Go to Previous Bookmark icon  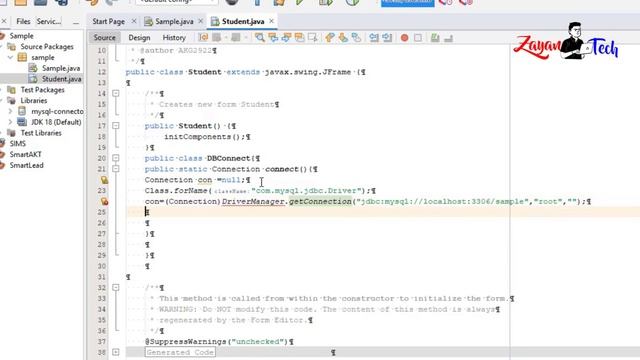point(330,38)
